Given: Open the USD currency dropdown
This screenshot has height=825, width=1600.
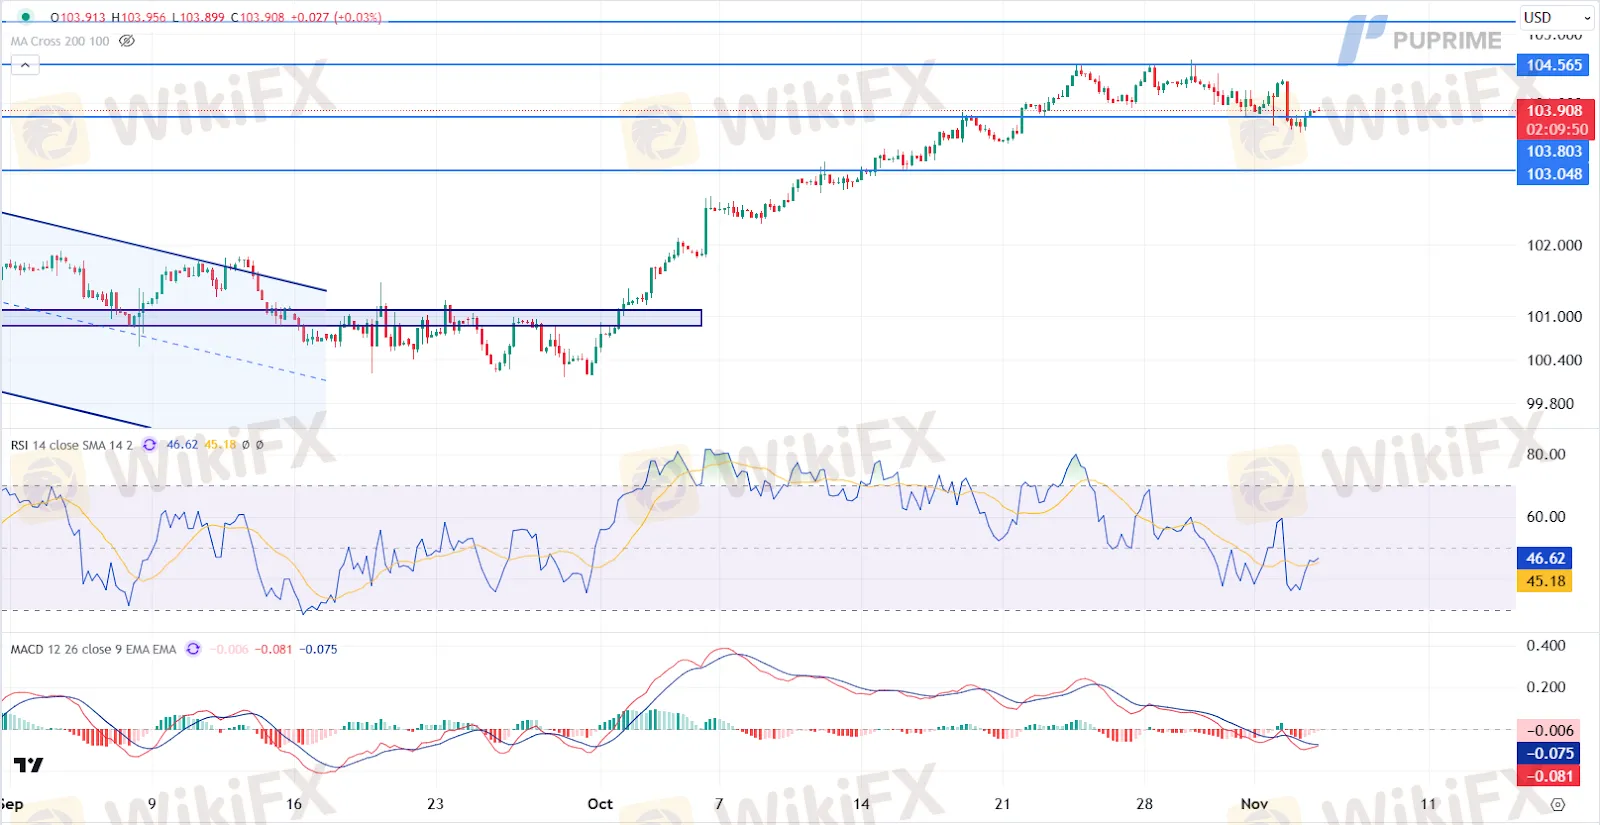Looking at the screenshot, I should [1557, 18].
